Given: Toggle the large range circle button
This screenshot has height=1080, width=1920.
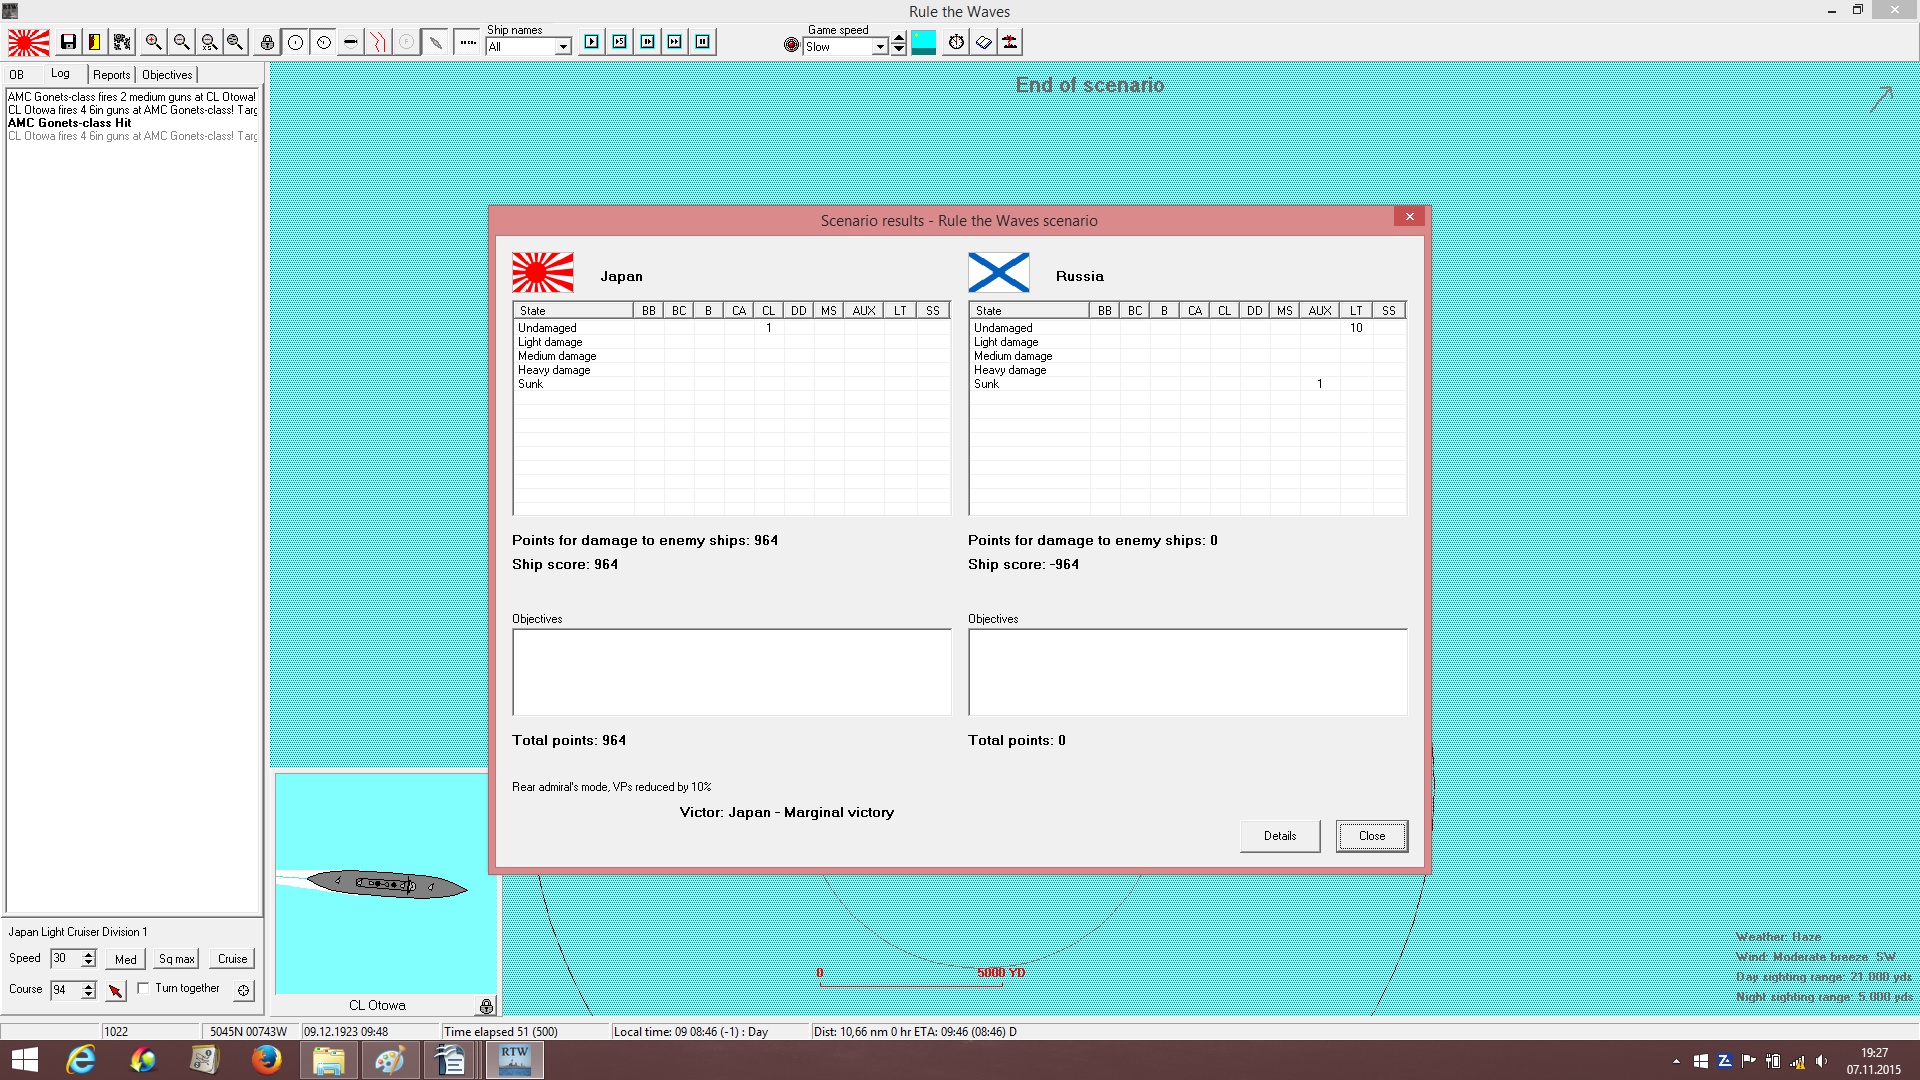Looking at the screenshot, I should 295,42.
